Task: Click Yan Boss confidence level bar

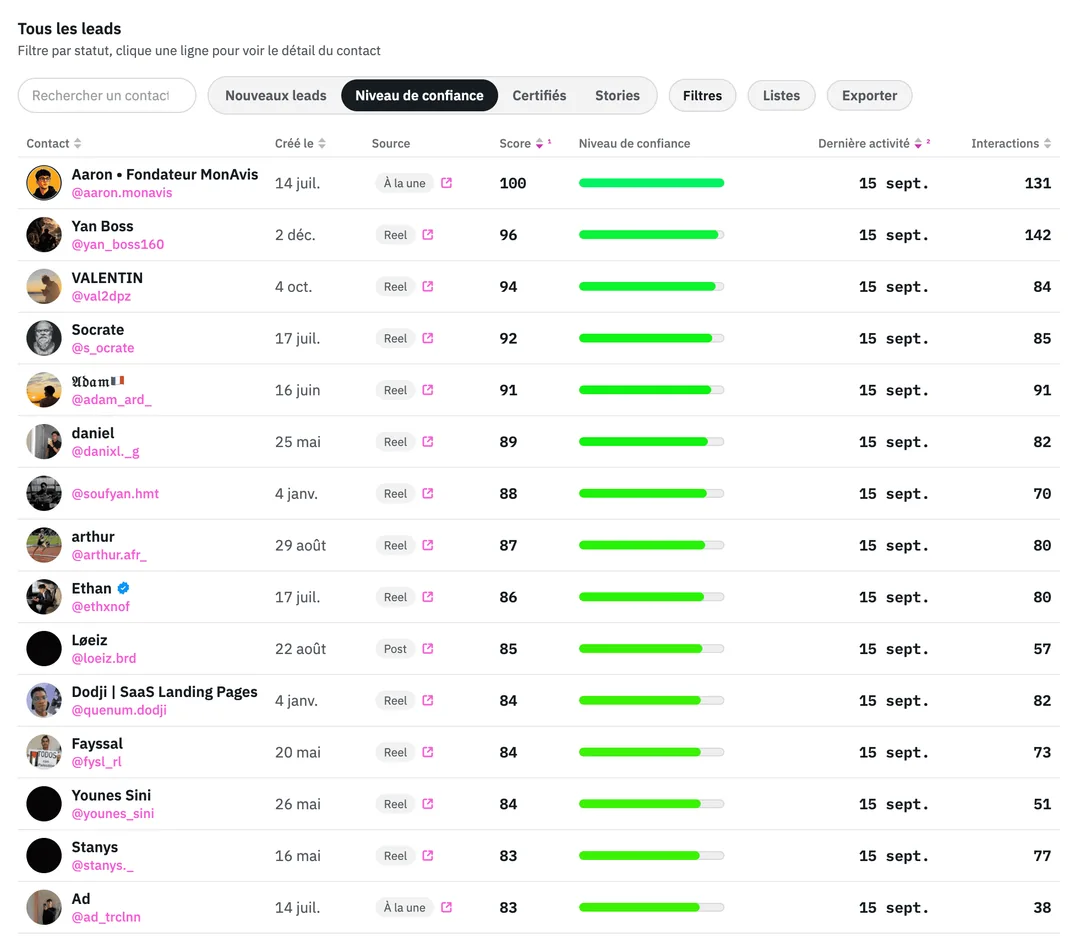Action: [652, 235]
